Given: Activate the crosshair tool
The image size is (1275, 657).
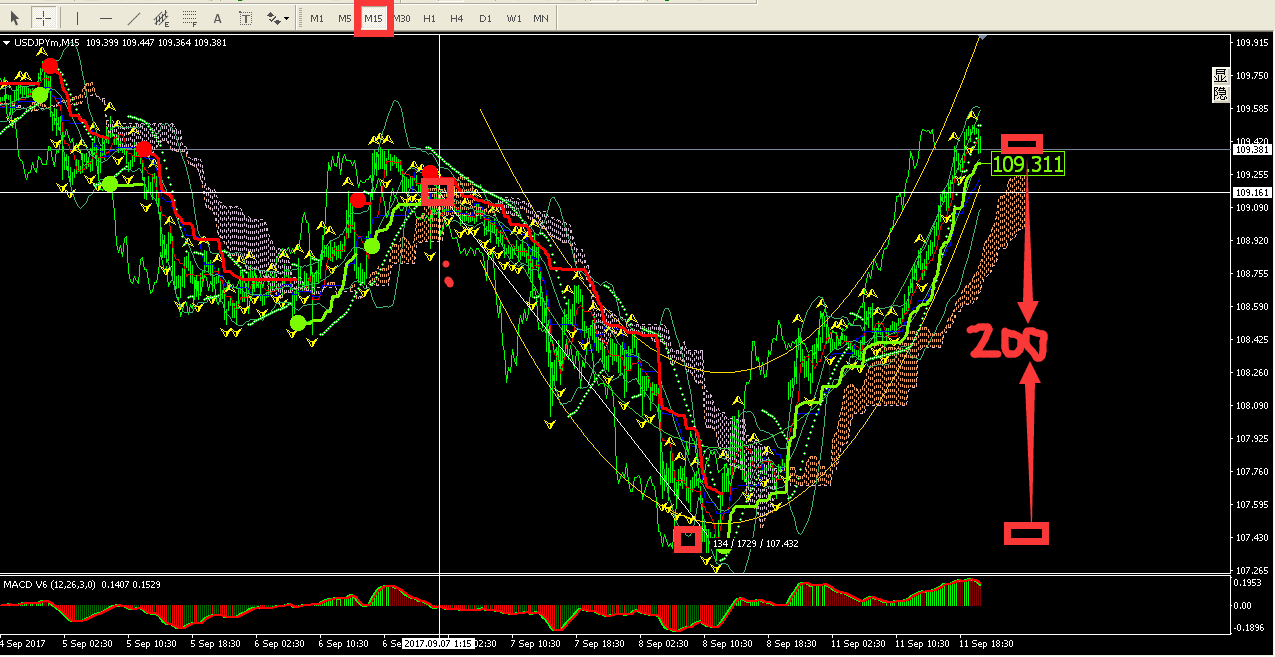Looking at the screenshot, I should 44,18.
